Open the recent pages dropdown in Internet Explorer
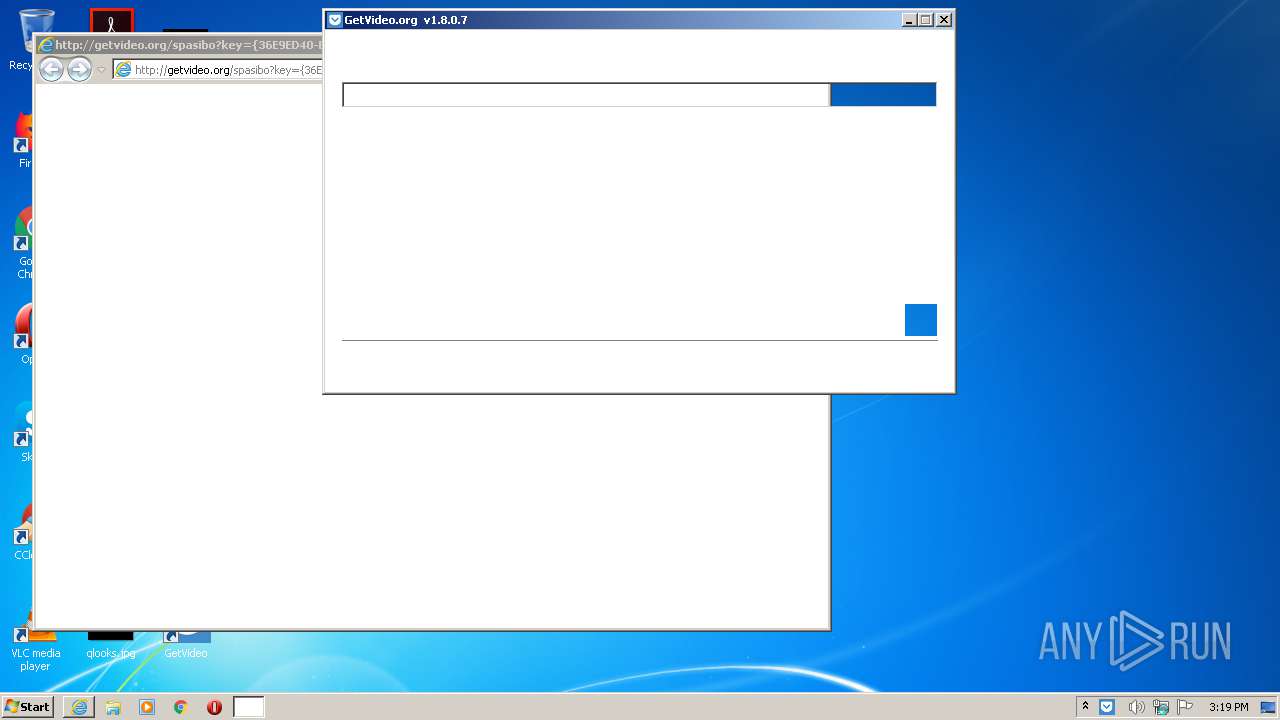Viewport: 1280px width, 720px height. click(101, 70)
